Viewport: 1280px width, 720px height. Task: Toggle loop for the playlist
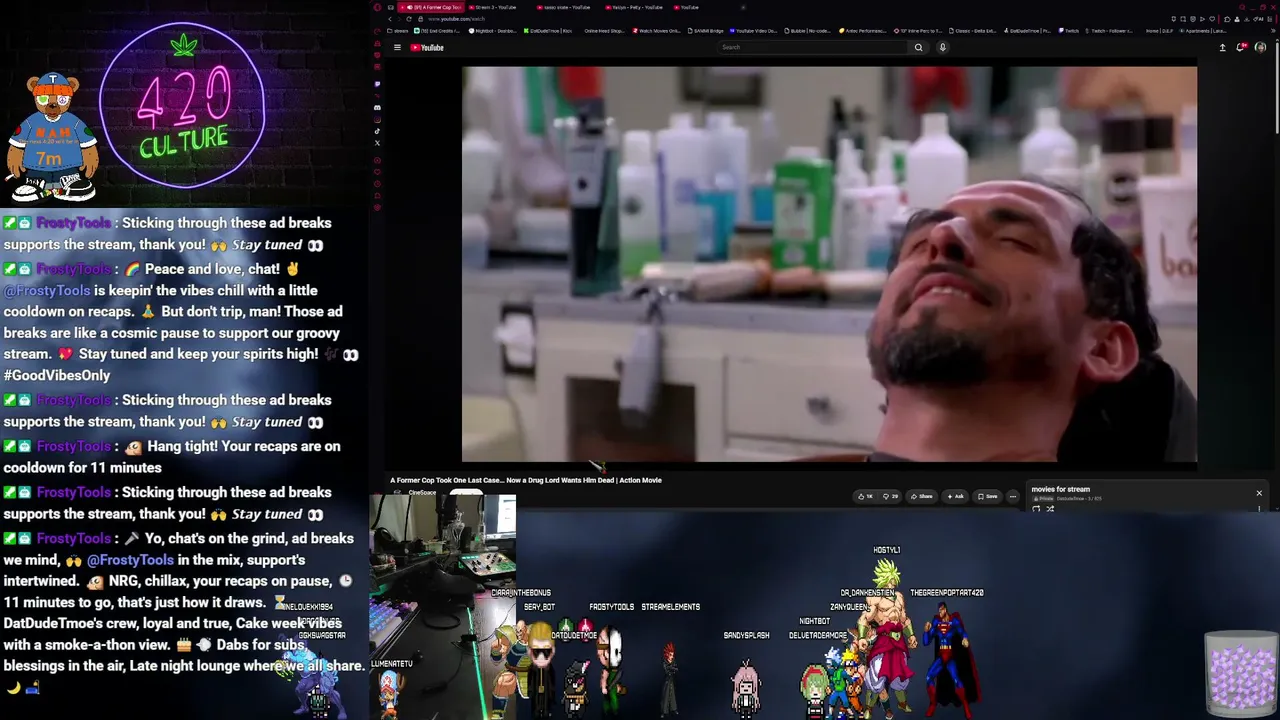[x=1036, y=509]
